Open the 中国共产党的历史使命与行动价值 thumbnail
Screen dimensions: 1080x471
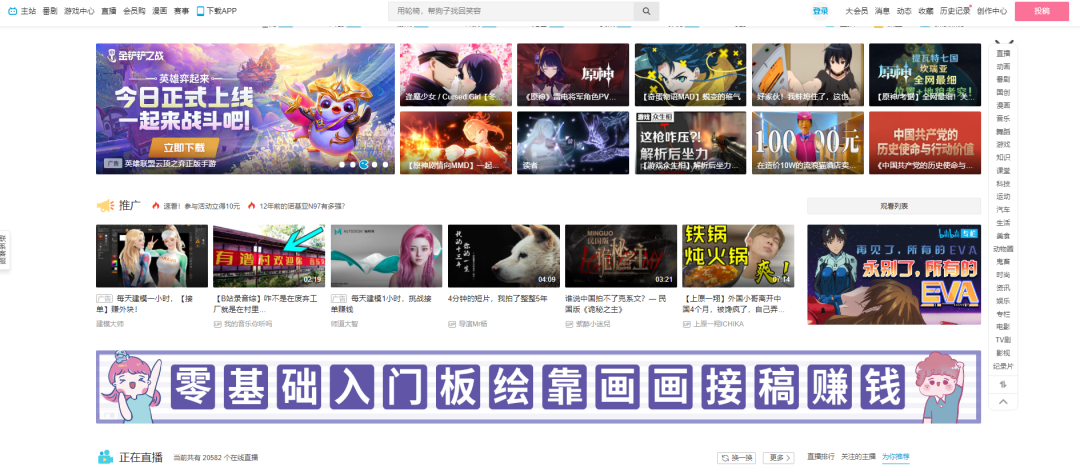pyautogui.click(x=925, y=143)
